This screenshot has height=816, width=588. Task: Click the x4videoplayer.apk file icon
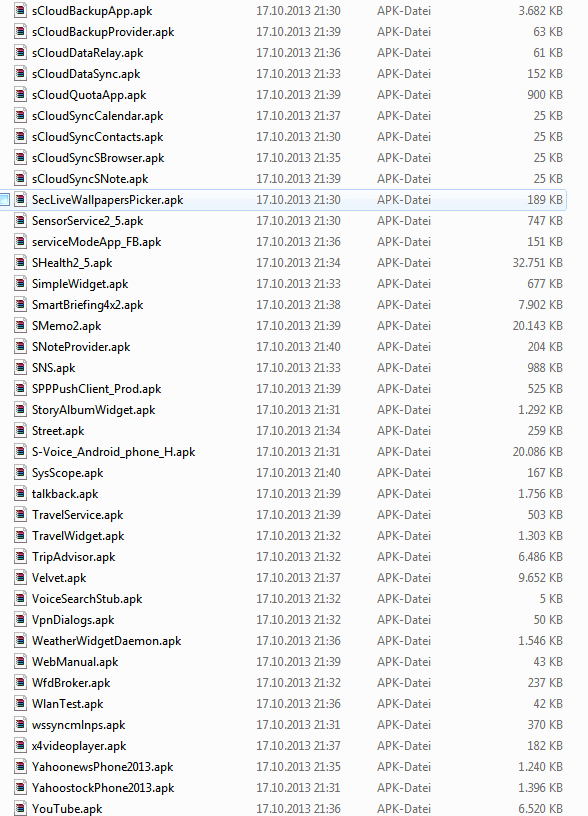20,746
